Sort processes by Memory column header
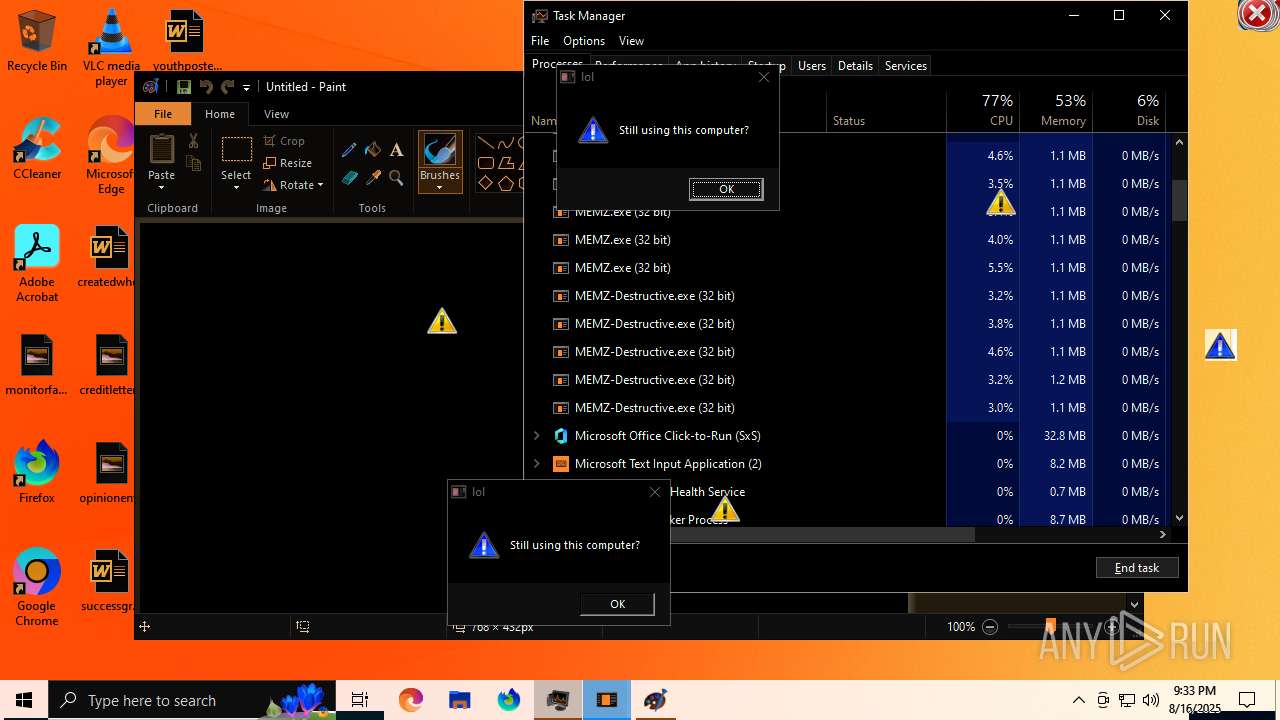 (1056, 110)
